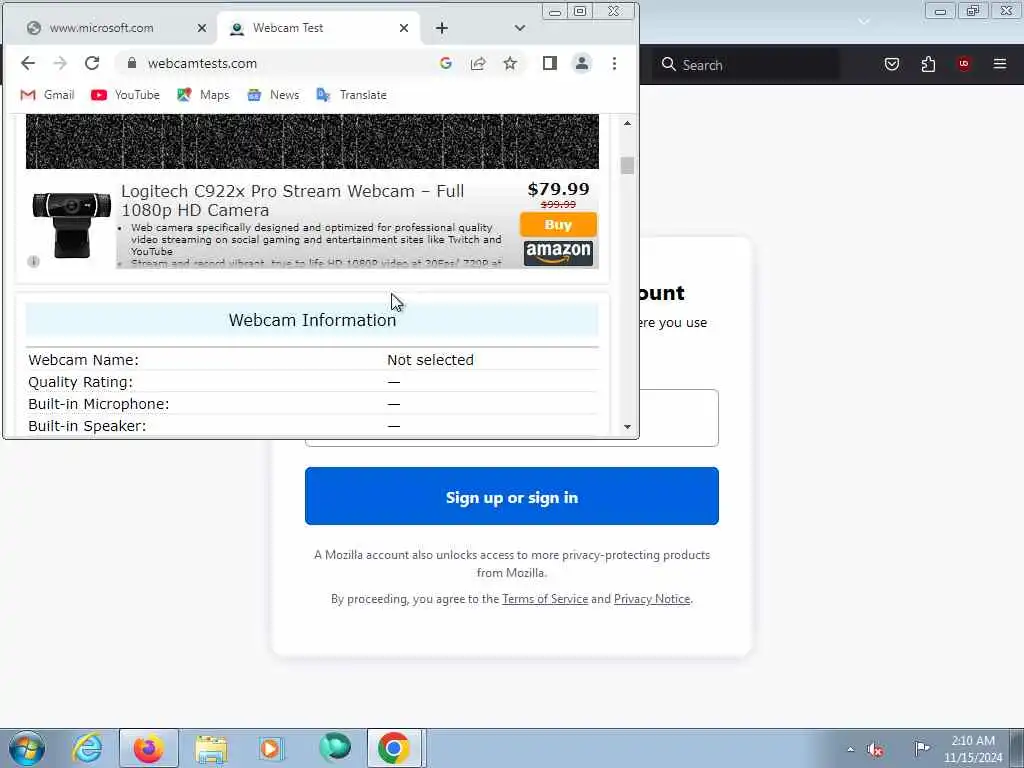Open green-blue app icon in taskbar
Viewport: 1024px width, 768px height.
pyautogui.click(x=334, y=748)
